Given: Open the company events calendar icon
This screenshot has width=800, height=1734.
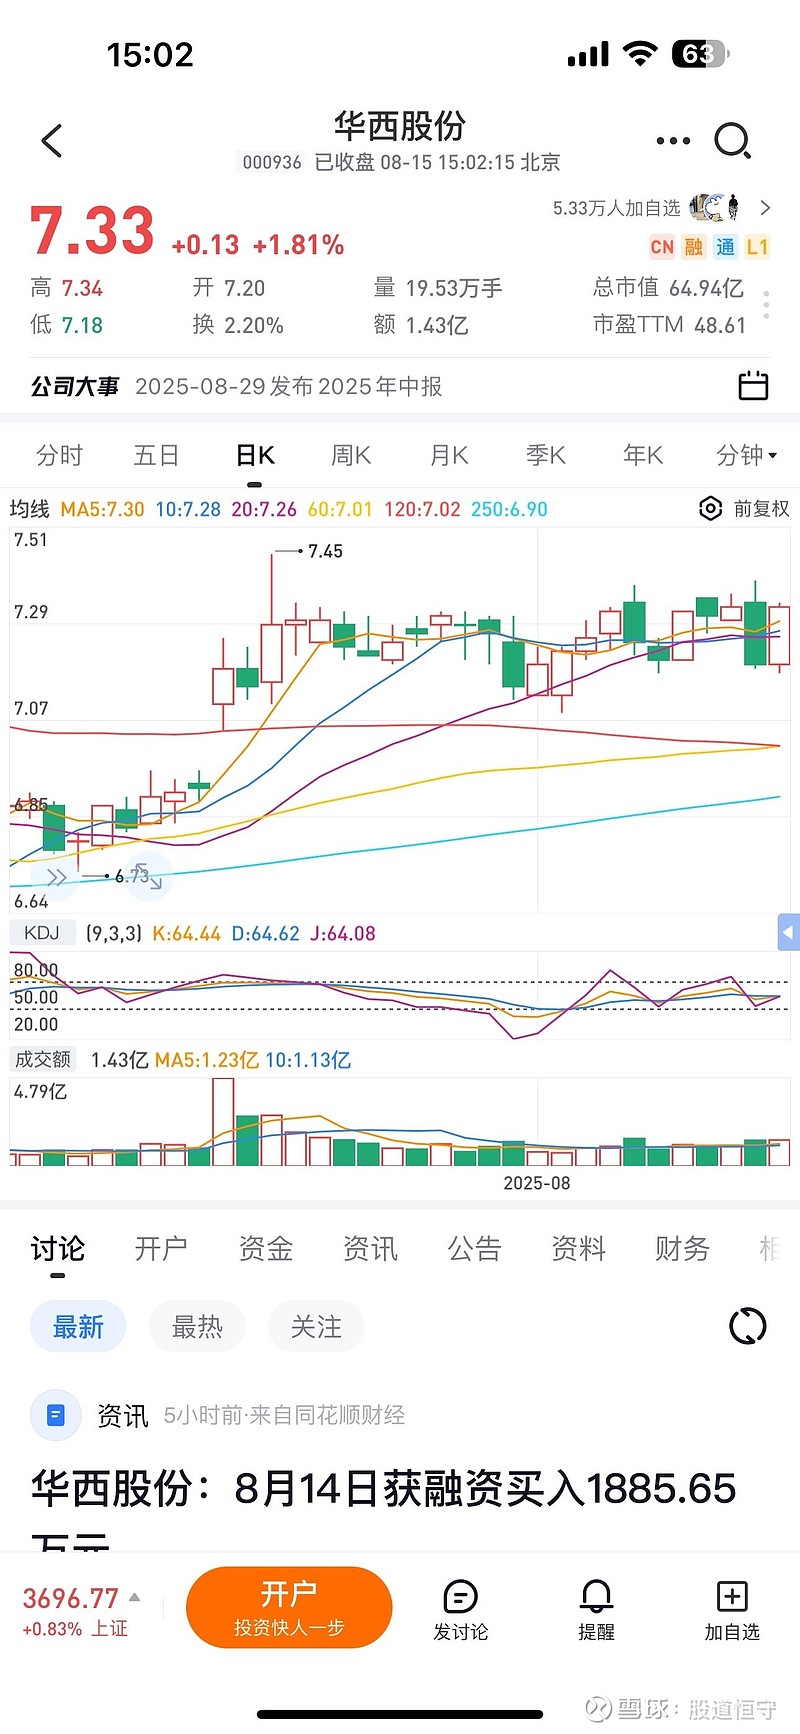Looking at the screenshot, I should [753, 385].
